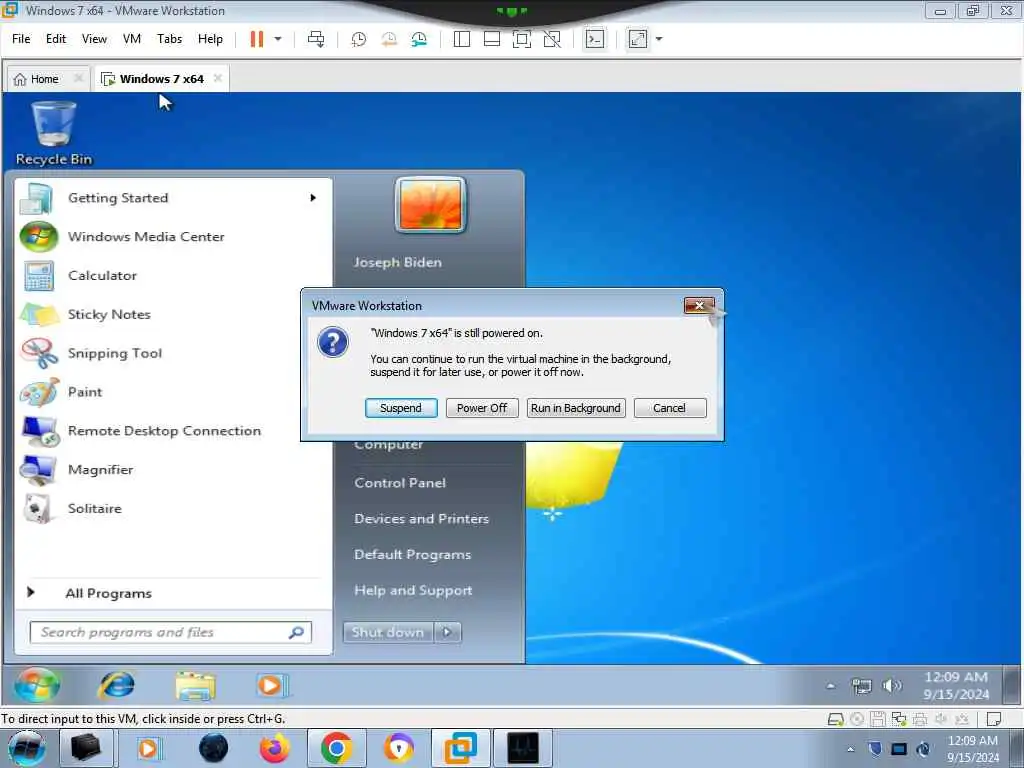
Task: Open Internet Explorer on the guest taskbar
Action: pyautogui.click(x=116, y=685)
